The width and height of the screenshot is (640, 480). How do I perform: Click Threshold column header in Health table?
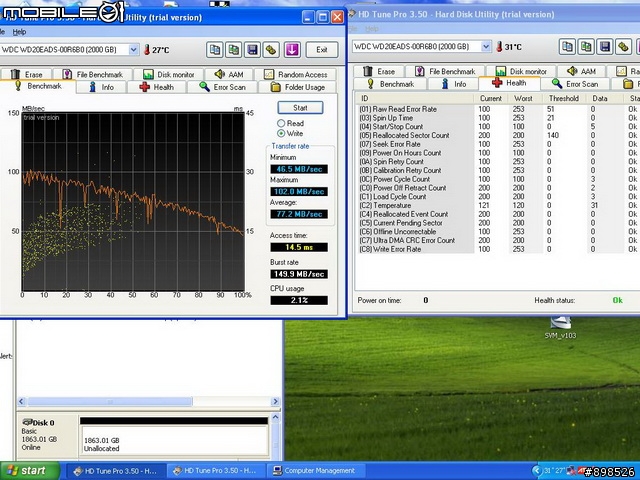(564, 98)
